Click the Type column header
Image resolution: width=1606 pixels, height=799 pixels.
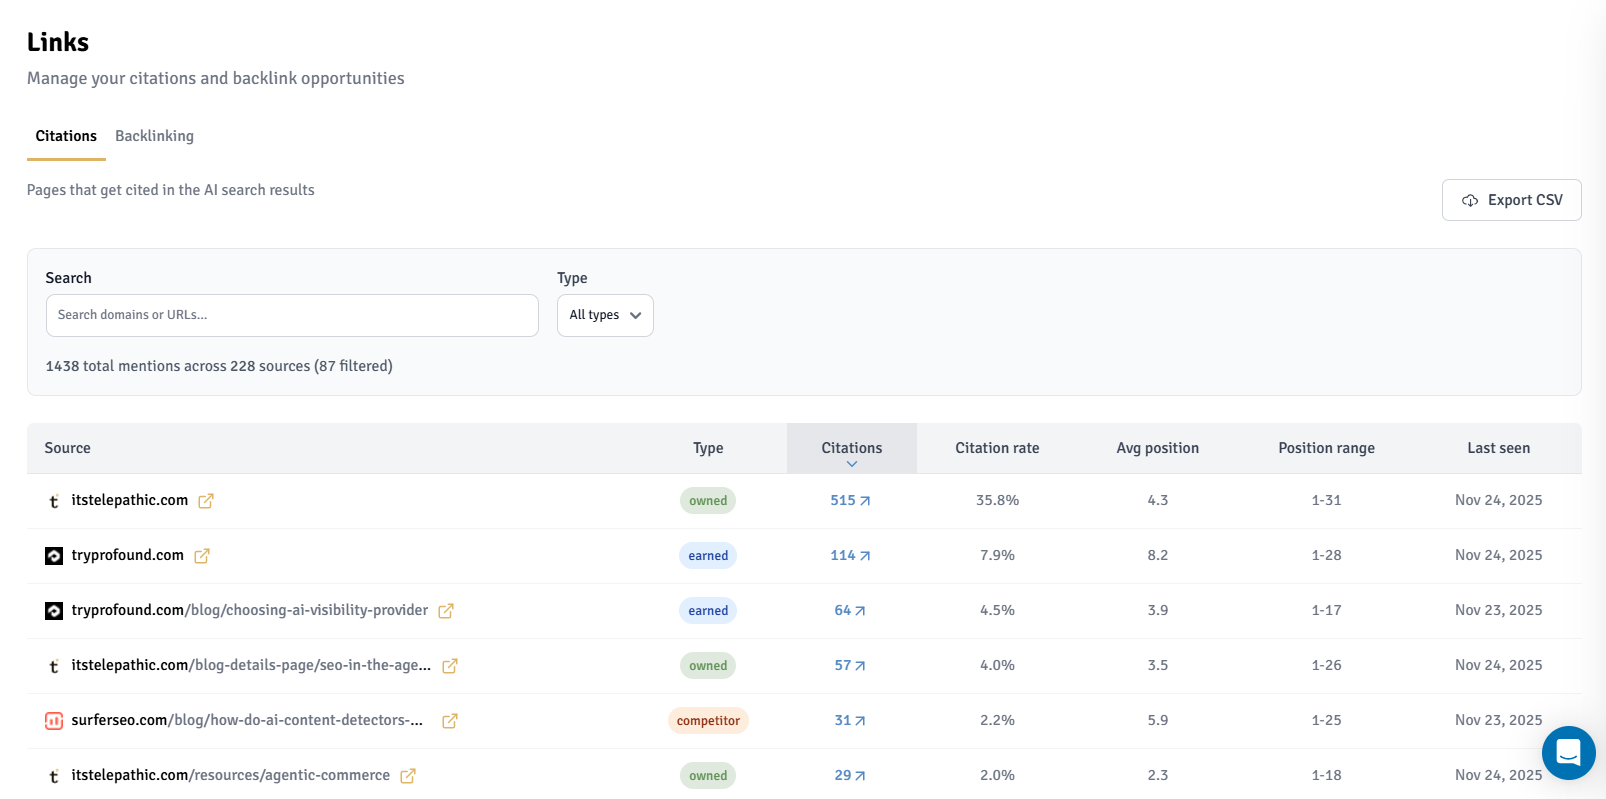708,448
